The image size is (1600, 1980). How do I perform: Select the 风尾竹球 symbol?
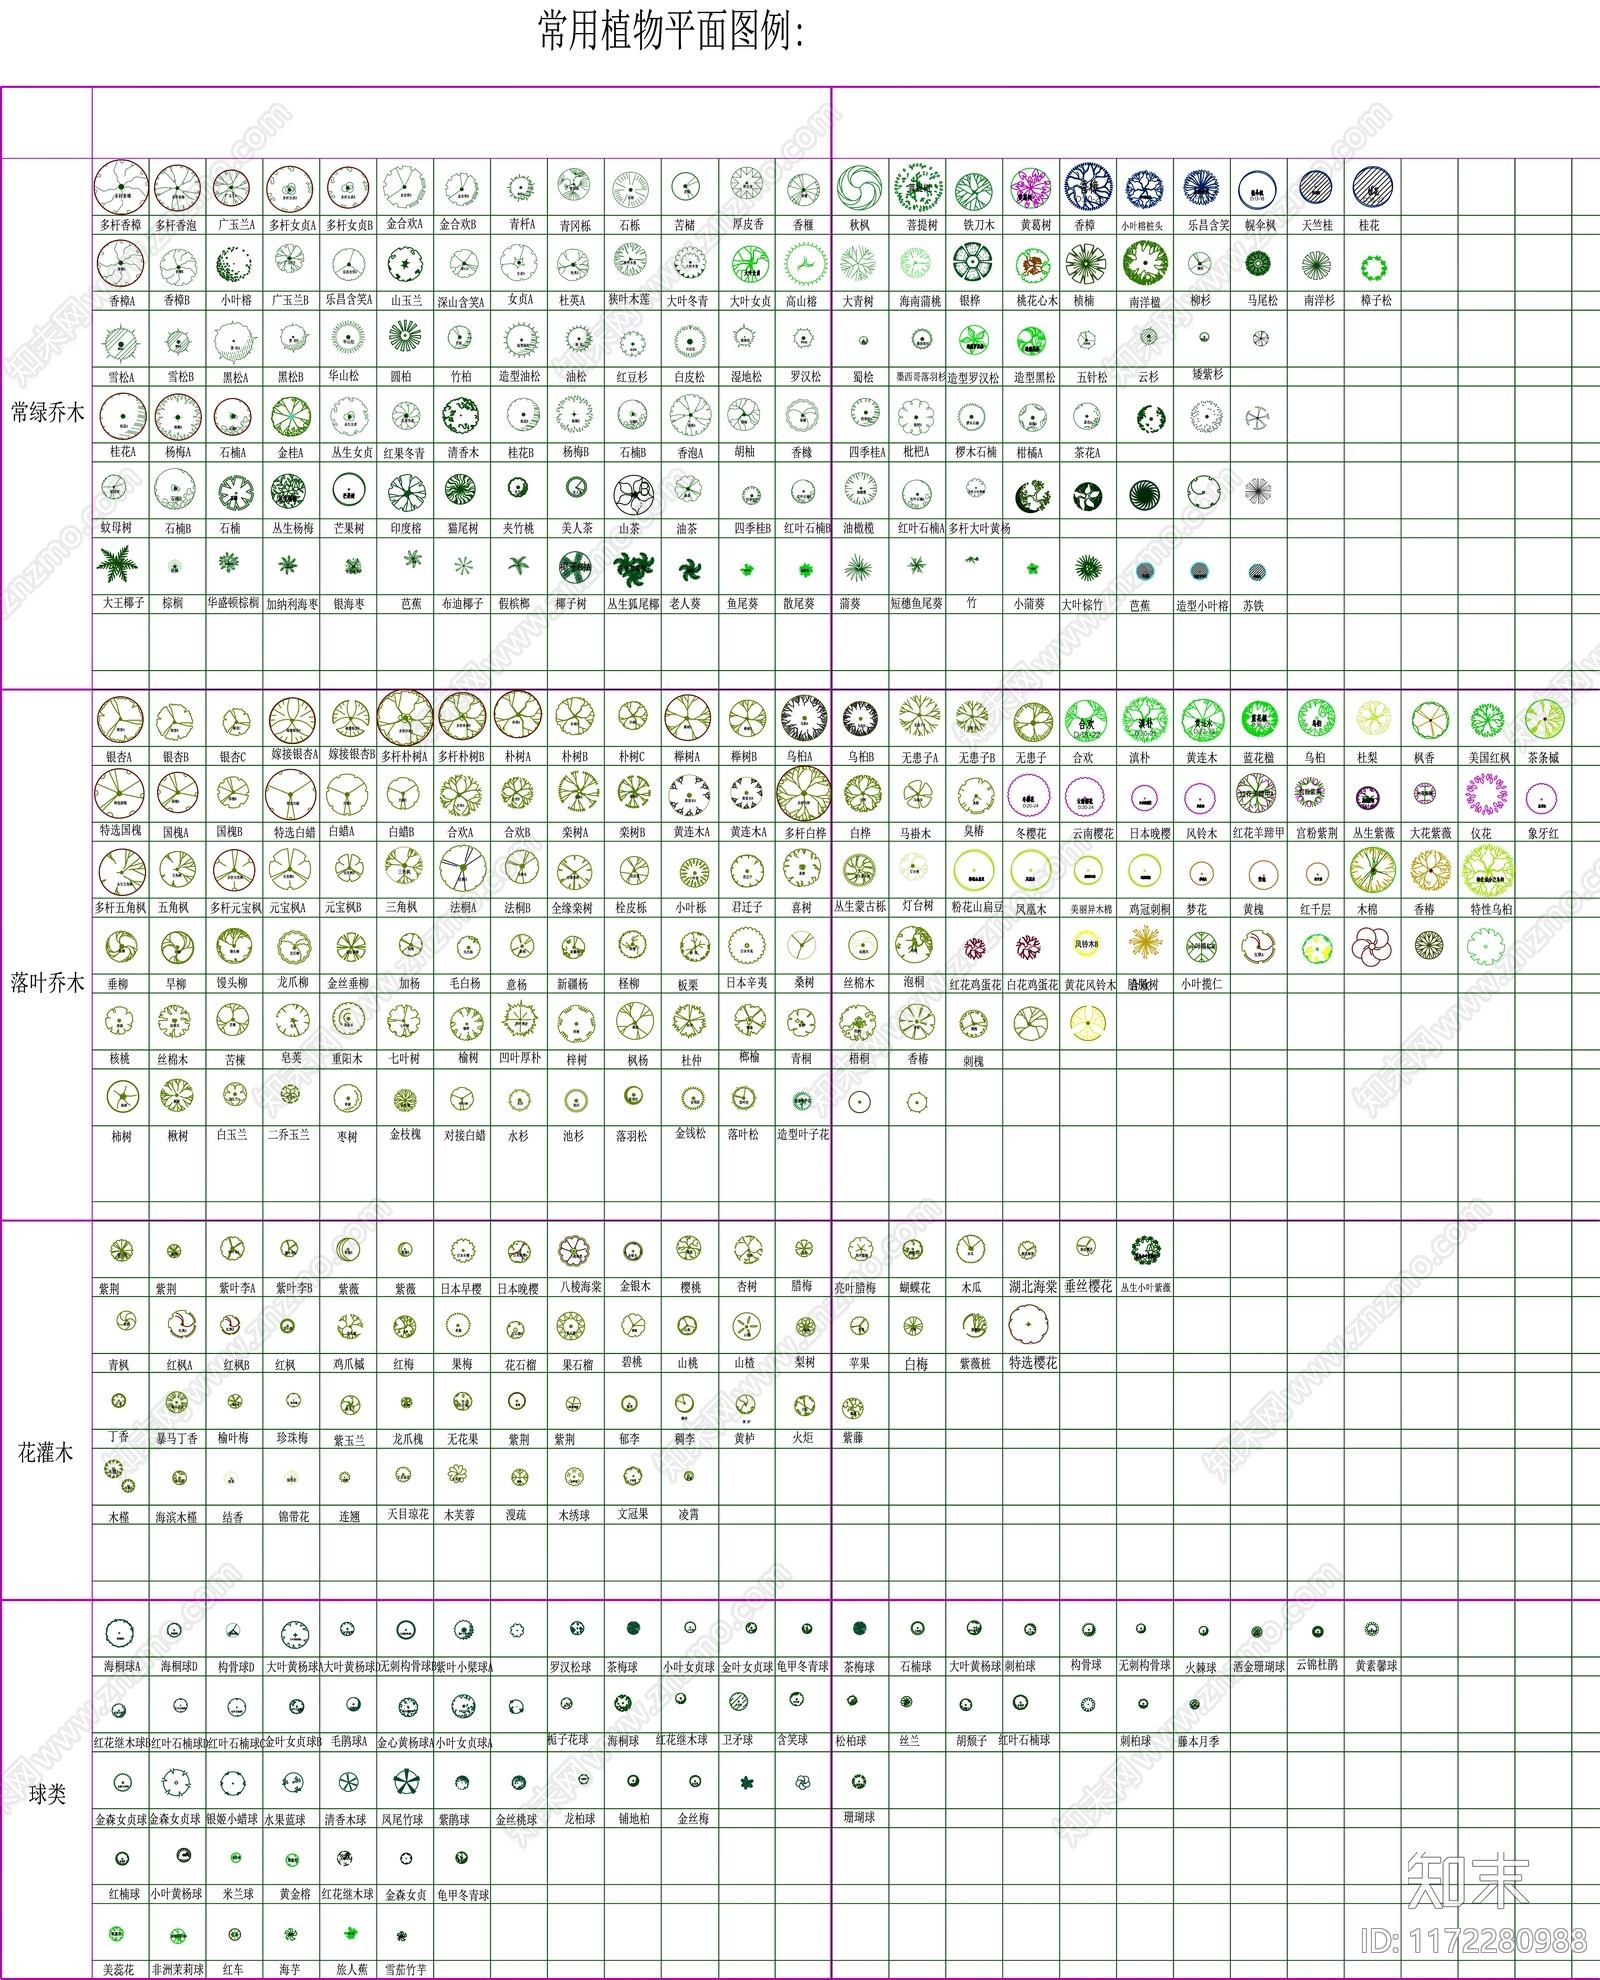click(x=406, y=1783)
